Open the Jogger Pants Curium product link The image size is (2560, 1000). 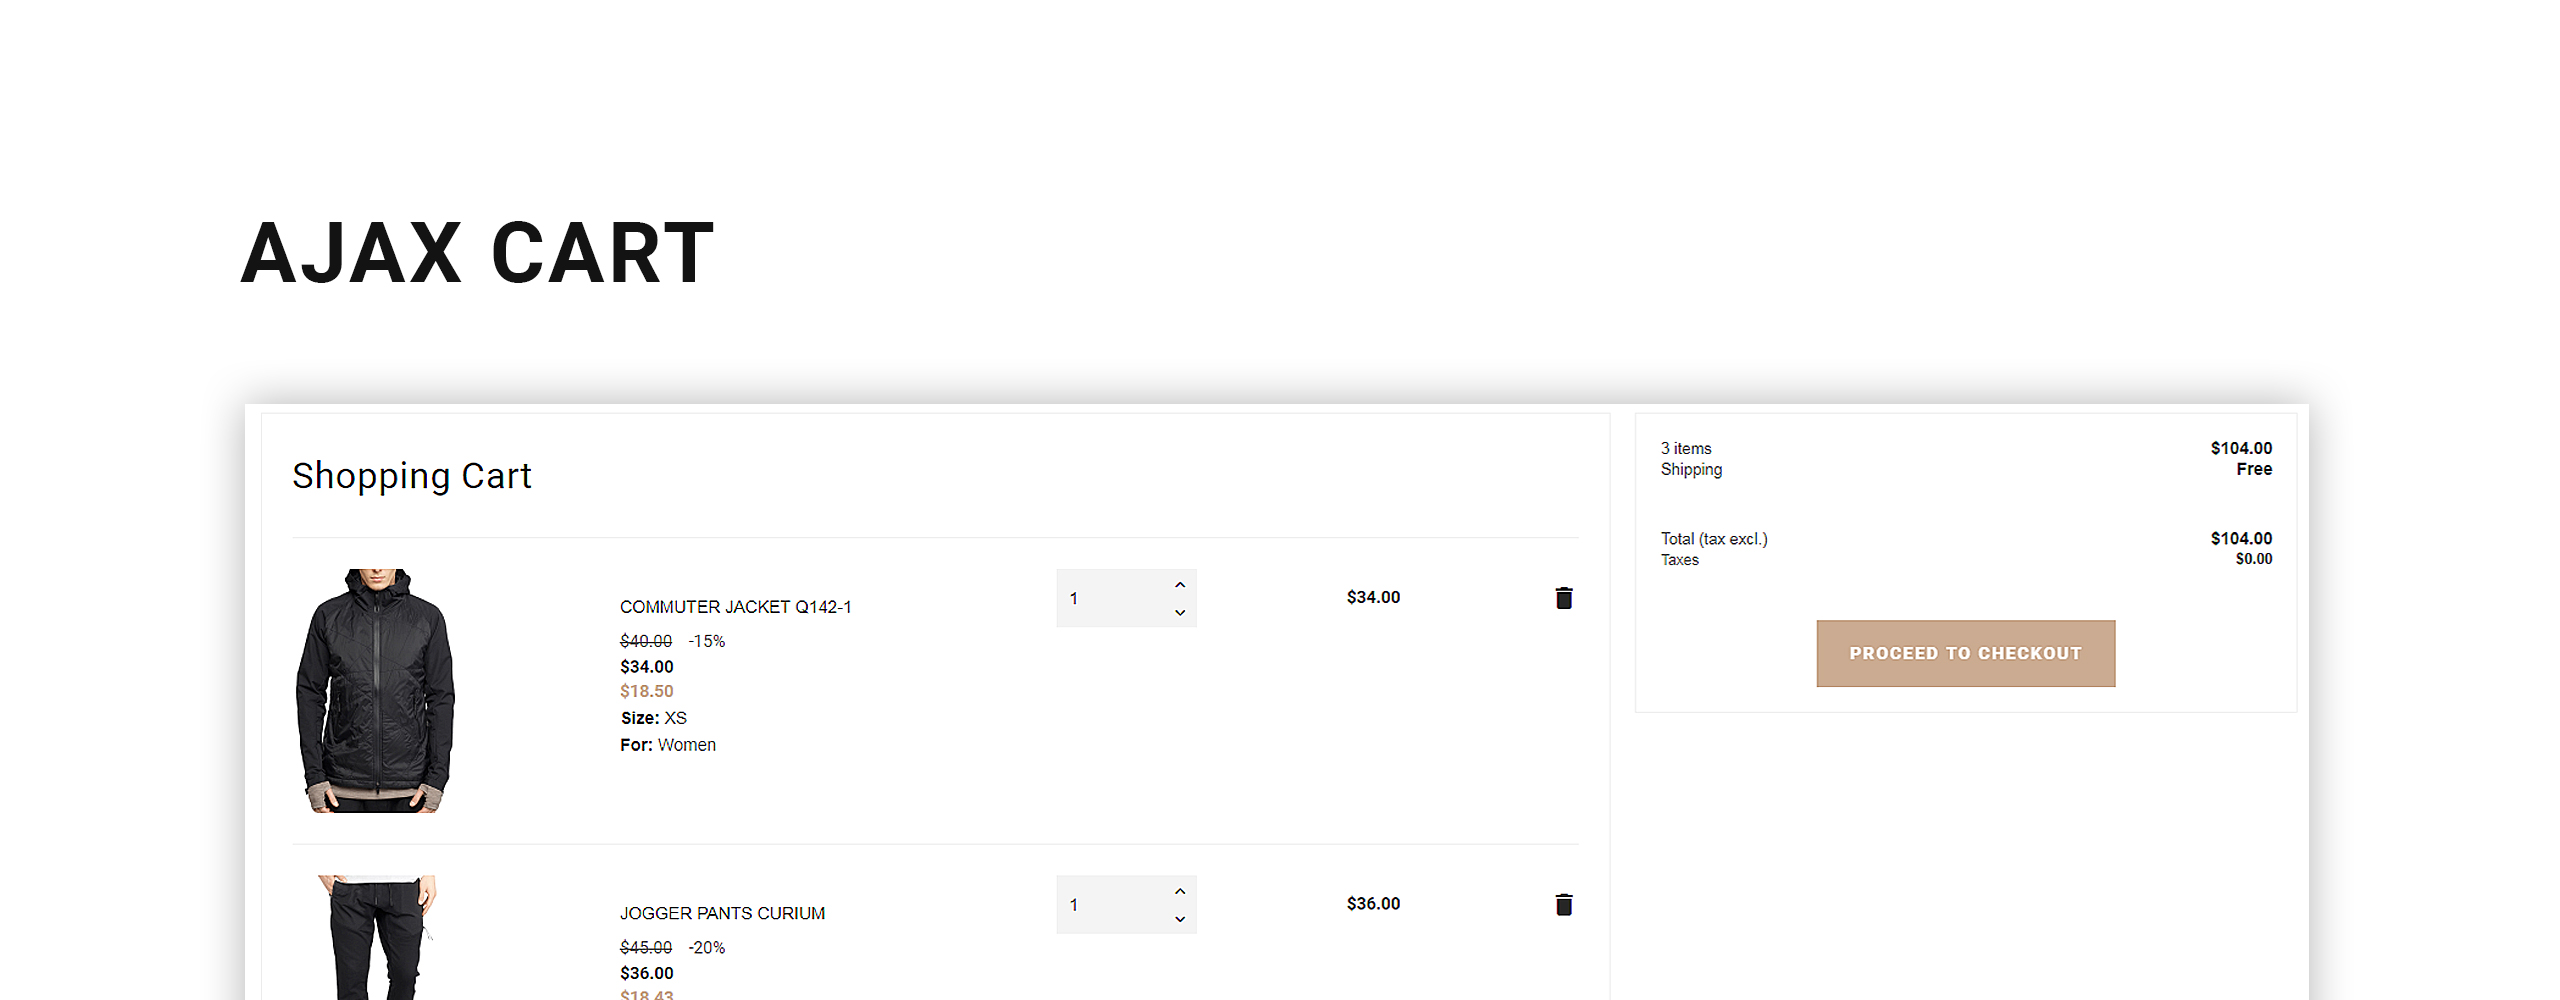tap(722, 913)
